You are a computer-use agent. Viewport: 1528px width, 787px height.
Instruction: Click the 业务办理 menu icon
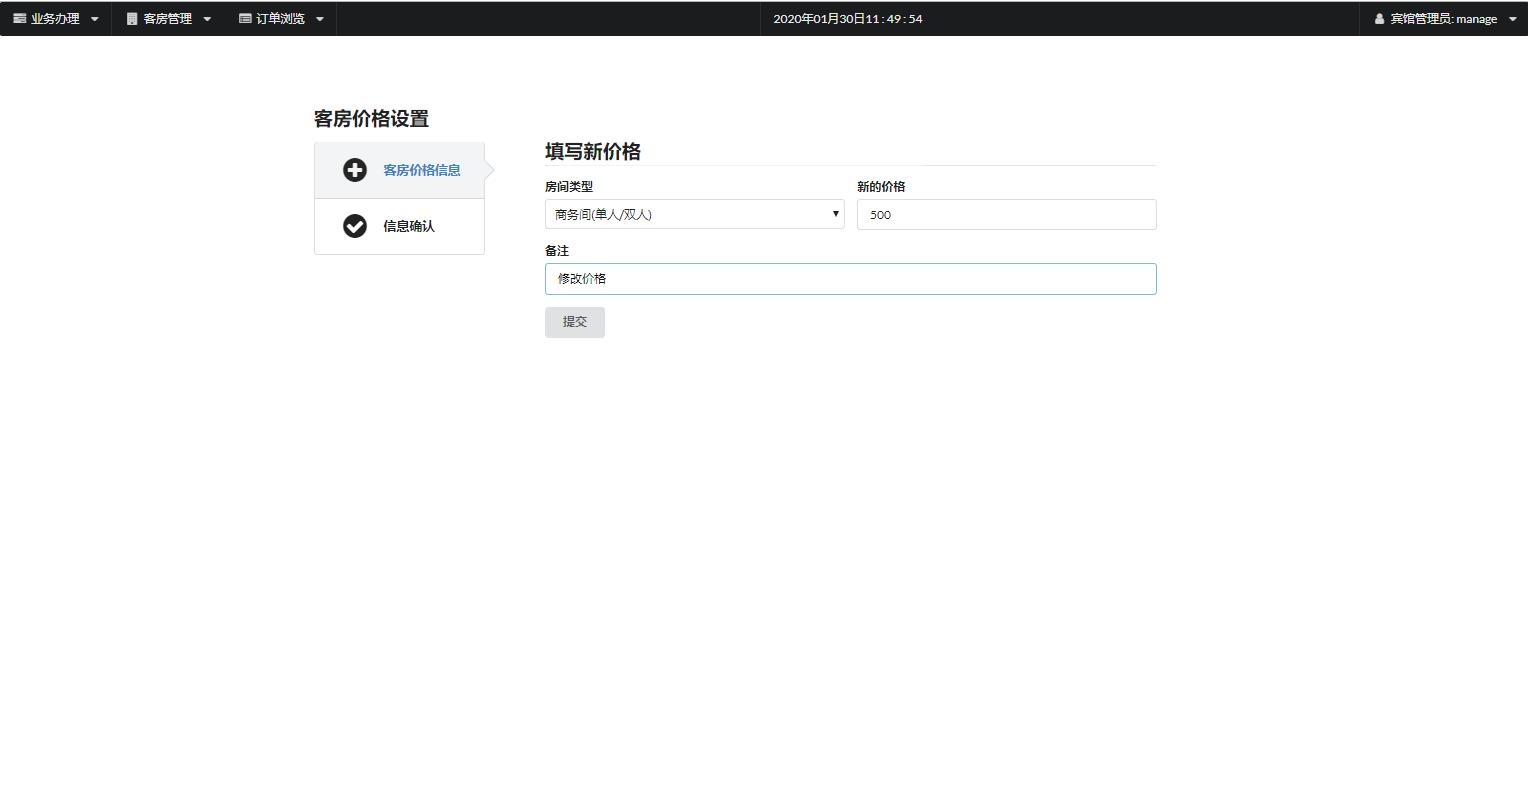coord(21,18)
